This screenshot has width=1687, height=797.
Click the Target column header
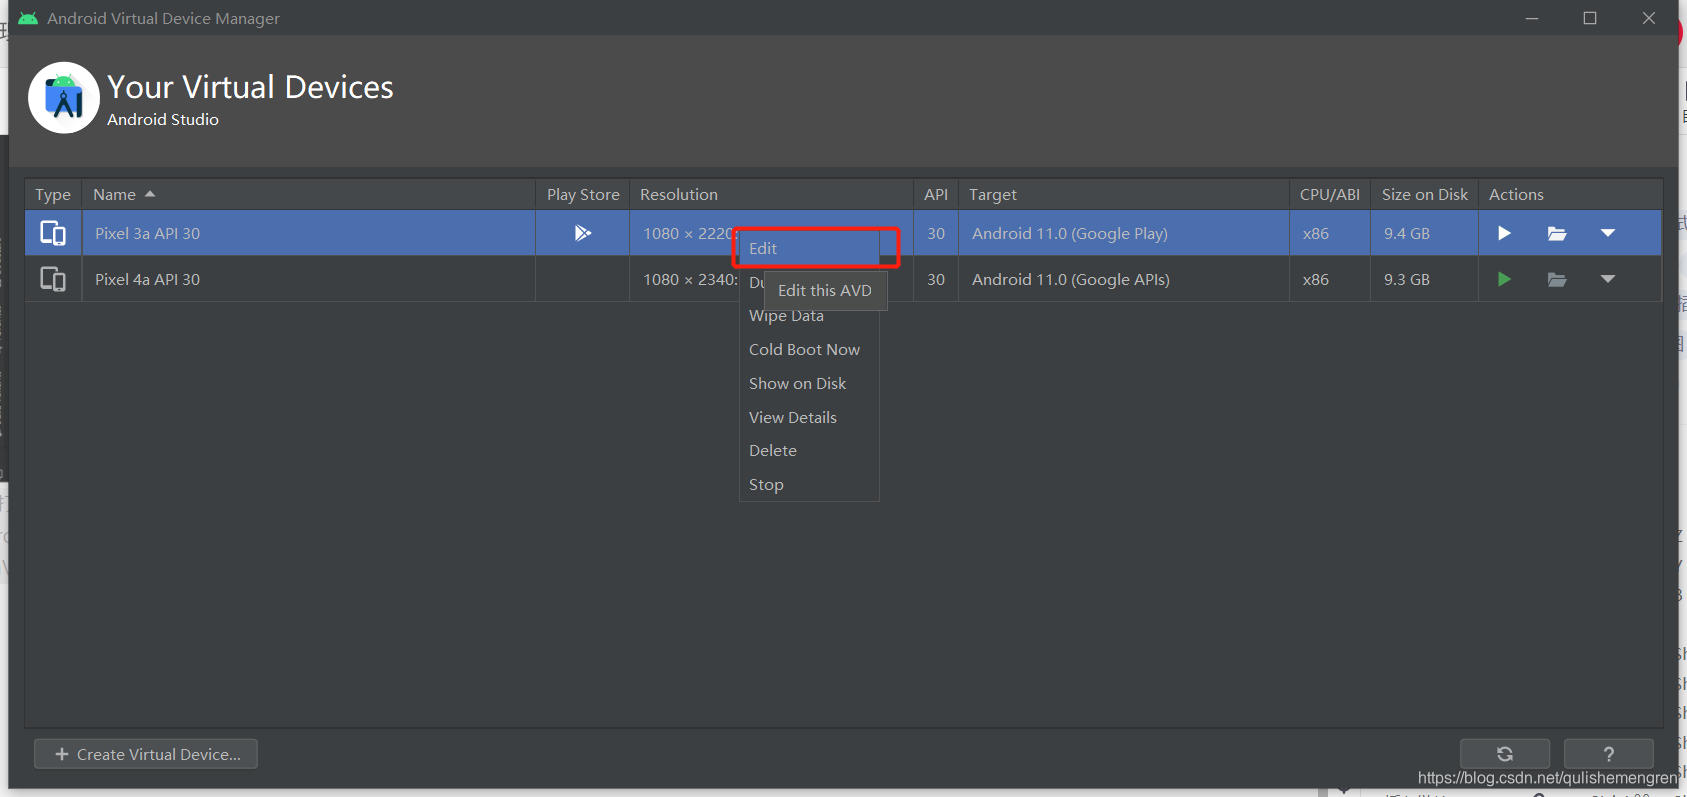coord(1124,194)
